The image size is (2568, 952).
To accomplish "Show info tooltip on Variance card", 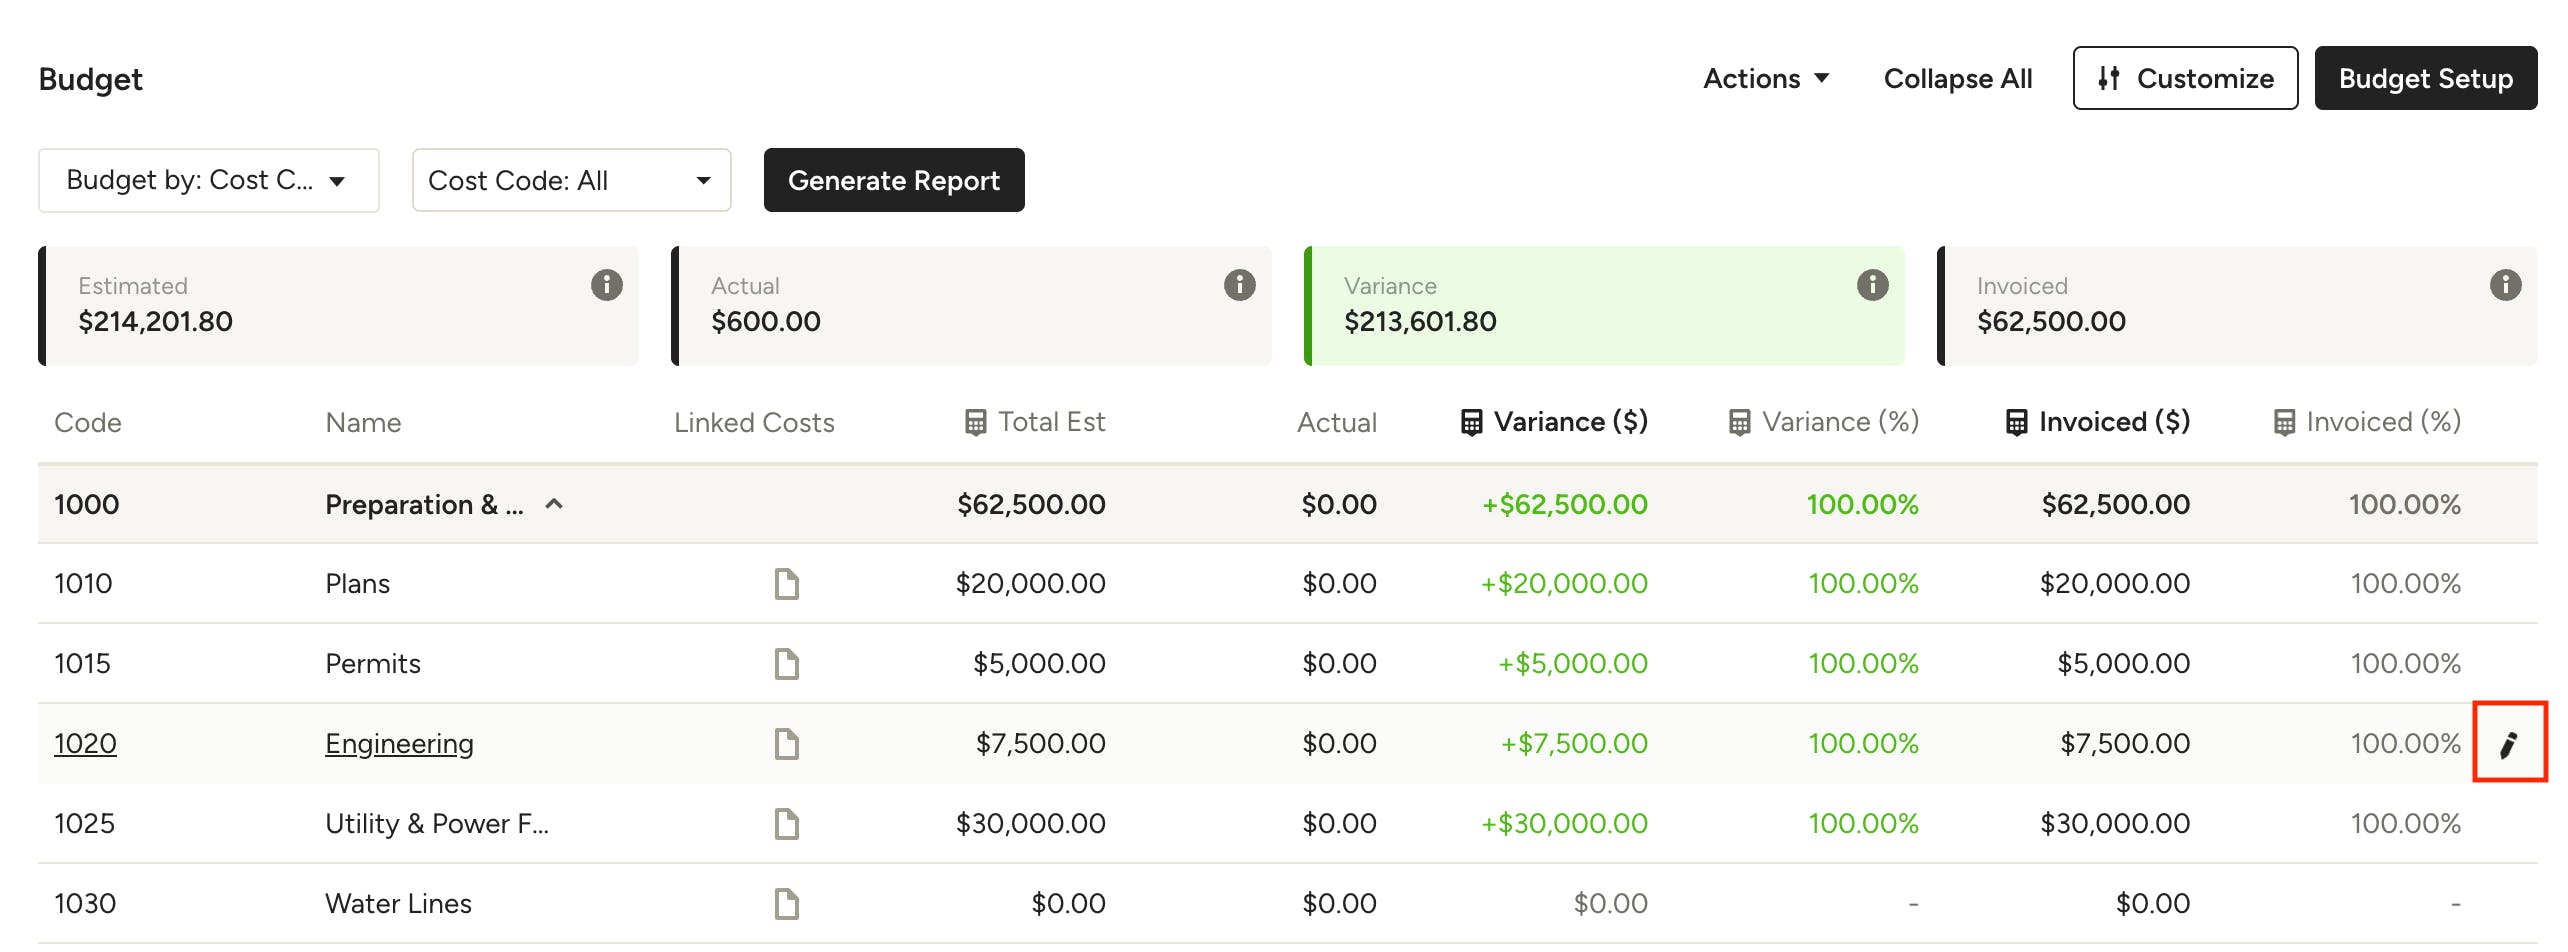I will 1872,285.
